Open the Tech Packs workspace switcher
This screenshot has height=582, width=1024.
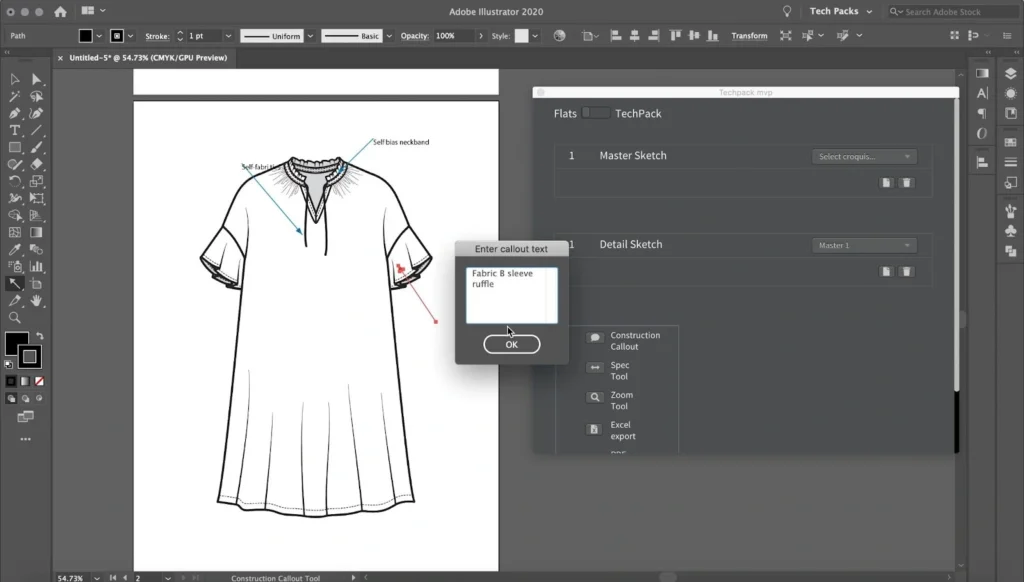click(840, 11)
